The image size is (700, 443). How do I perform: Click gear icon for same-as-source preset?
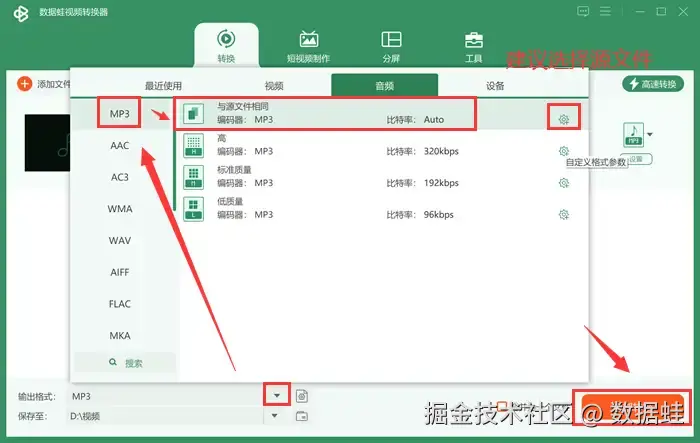[564, 119]
